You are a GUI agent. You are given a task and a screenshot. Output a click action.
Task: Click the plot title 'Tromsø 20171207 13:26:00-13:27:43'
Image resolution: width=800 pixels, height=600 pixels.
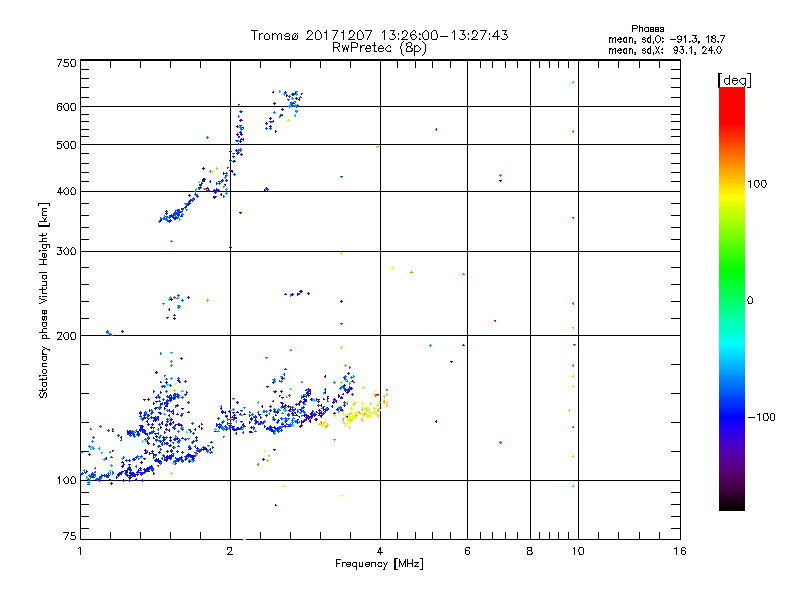point(379,35)
